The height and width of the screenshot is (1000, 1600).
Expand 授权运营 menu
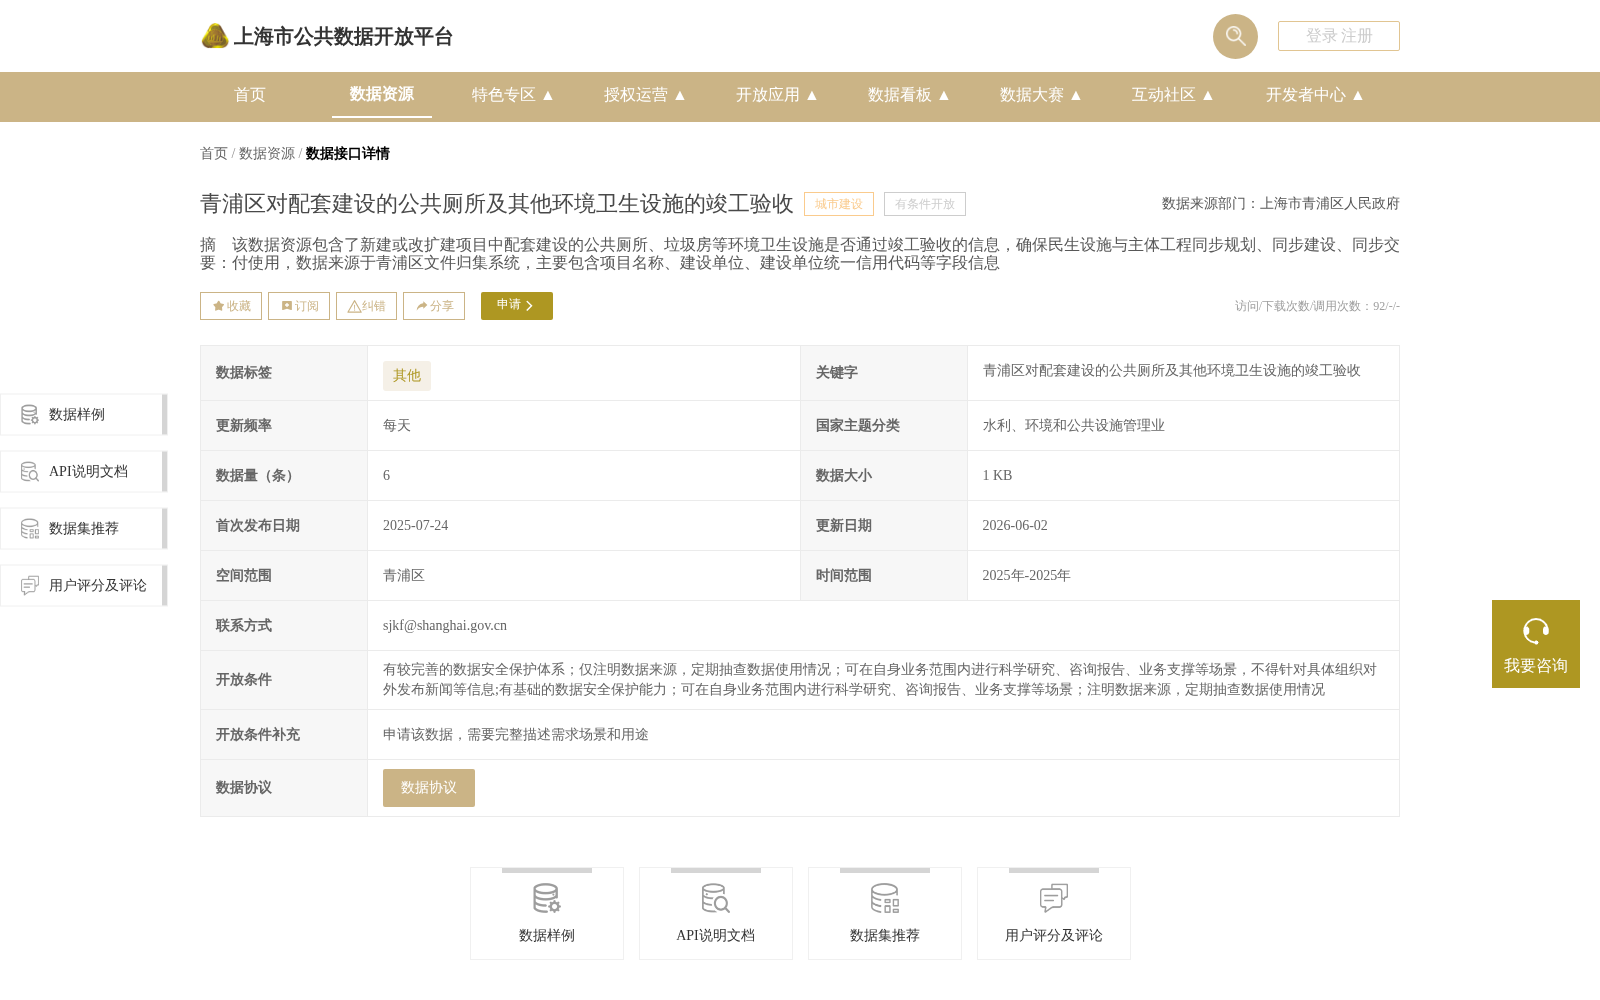tap(645, 95)
